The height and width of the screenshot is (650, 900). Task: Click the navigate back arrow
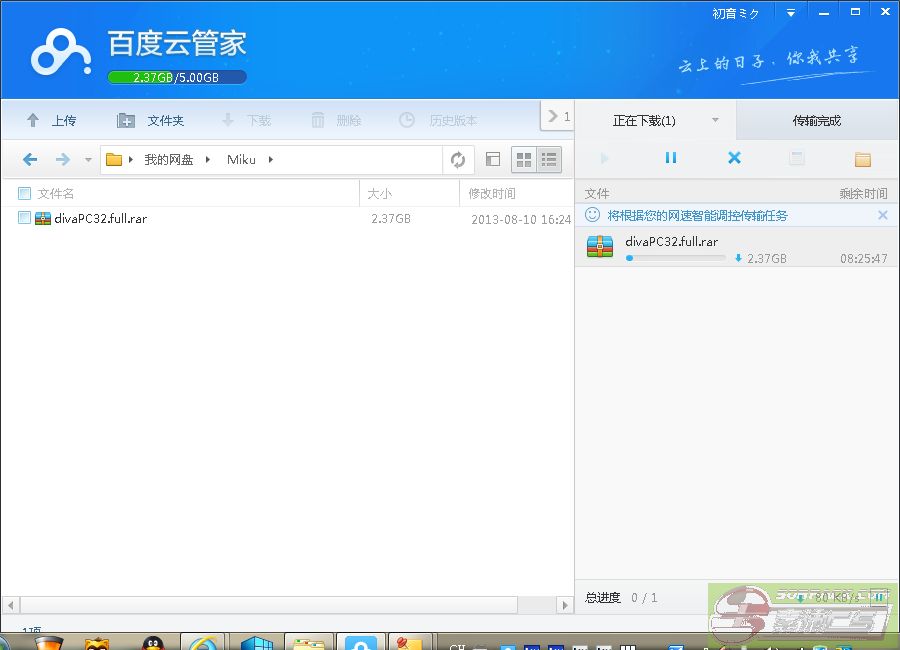(x=30, y=160)
